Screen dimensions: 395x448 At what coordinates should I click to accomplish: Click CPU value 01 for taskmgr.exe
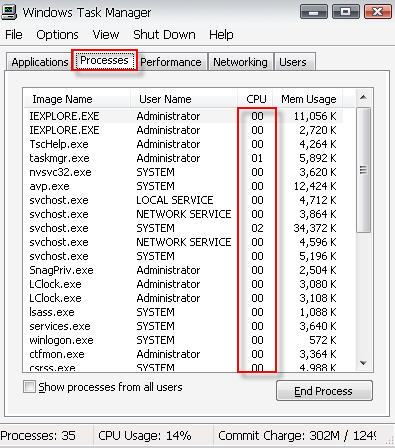257,158
